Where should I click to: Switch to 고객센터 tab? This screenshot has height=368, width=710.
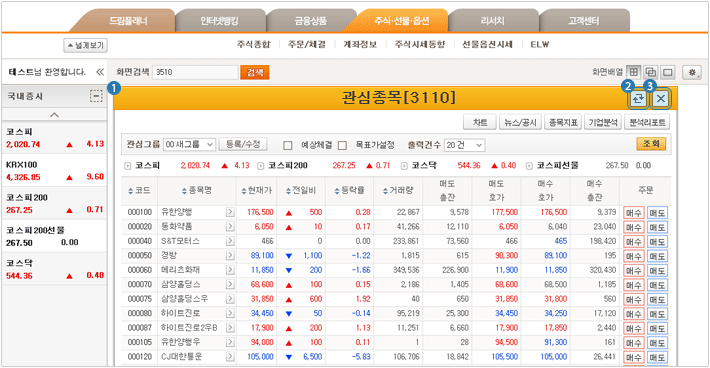[584, 21]
